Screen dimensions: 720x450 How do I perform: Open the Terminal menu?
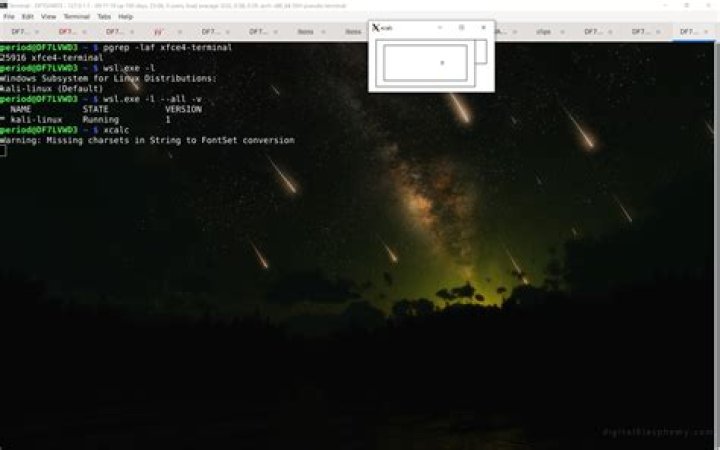pos(76,17)
